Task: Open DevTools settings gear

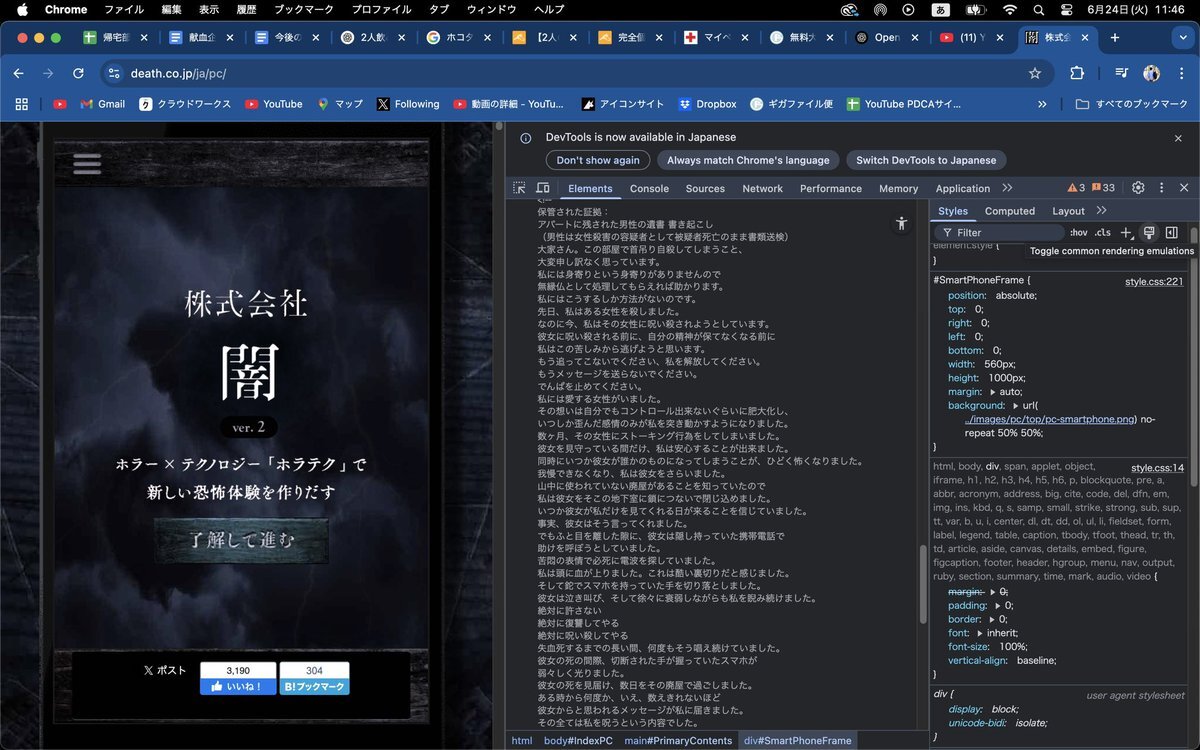Action: [1138, 188]
